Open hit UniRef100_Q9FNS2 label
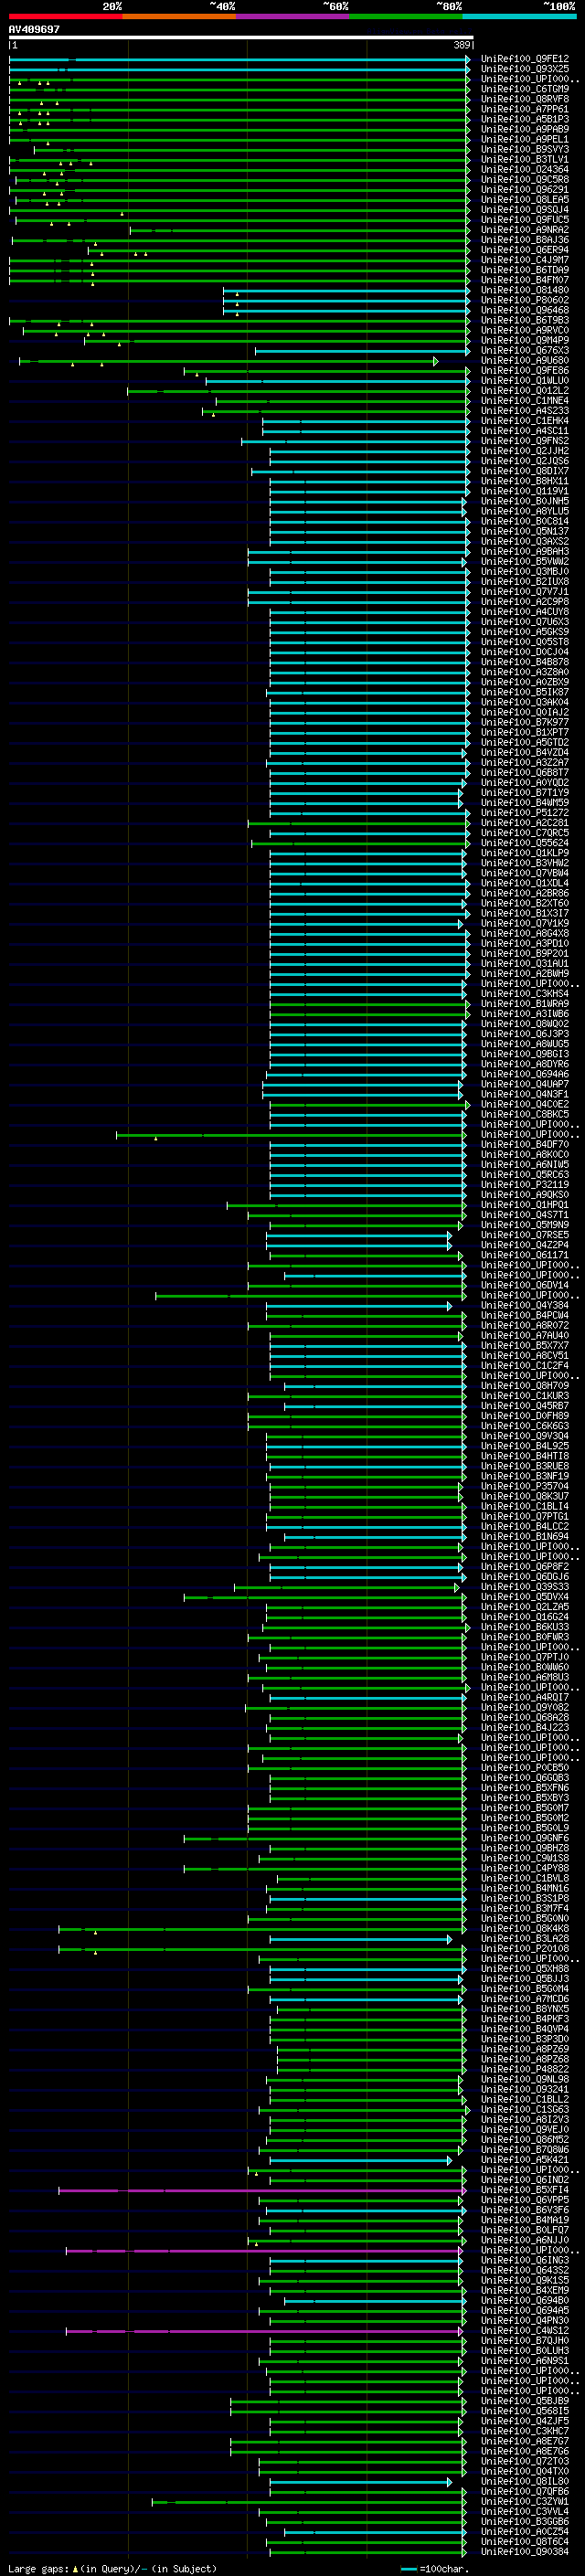 click(x=524, y=441)
